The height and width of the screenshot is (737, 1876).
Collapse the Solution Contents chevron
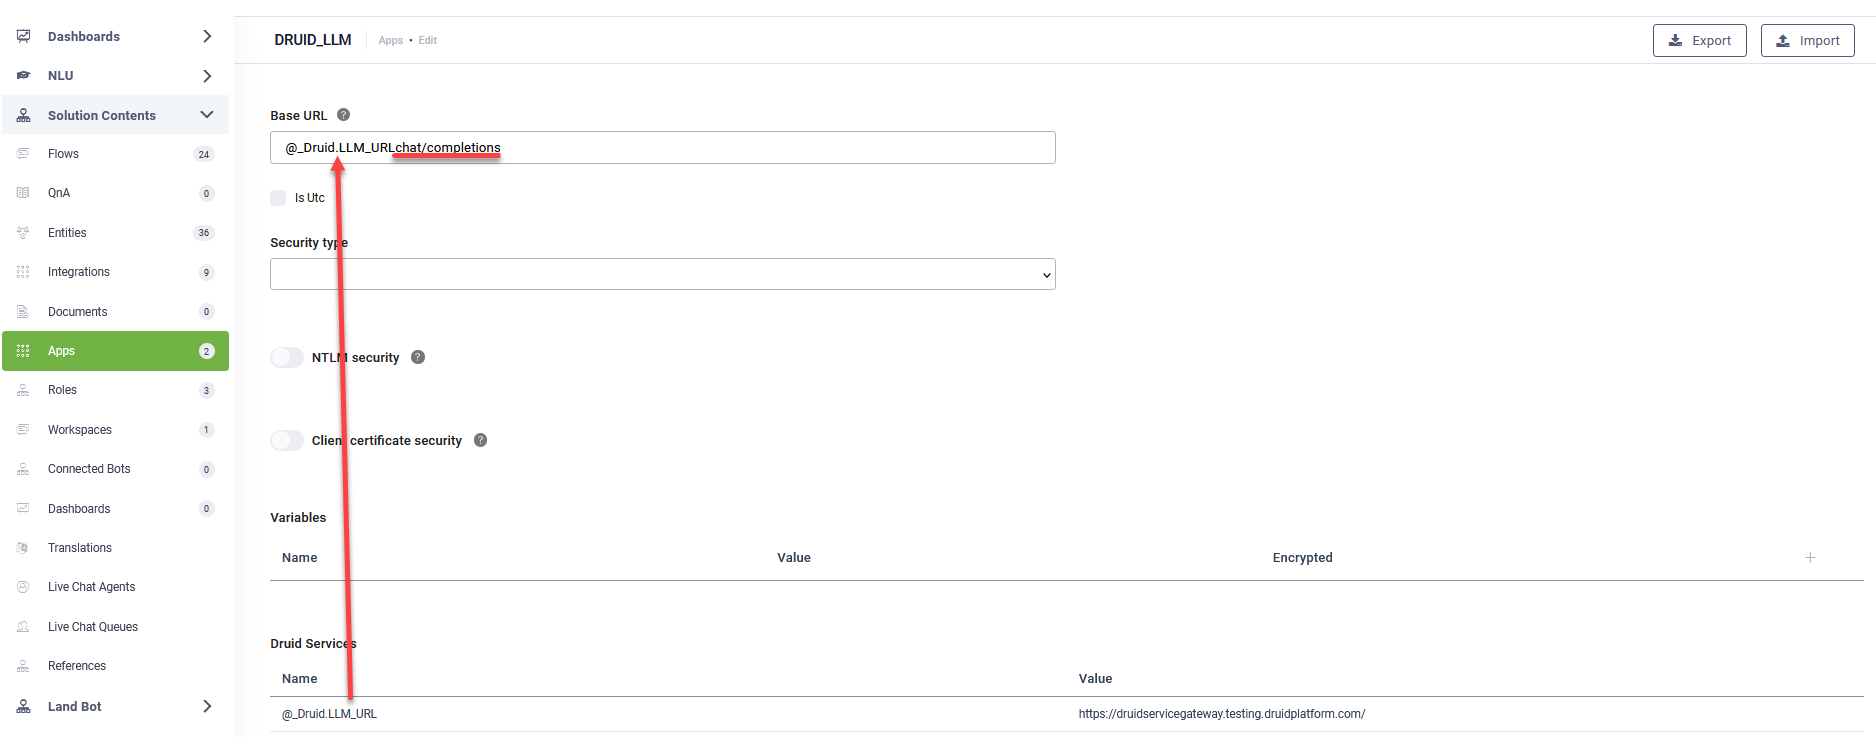207,115
